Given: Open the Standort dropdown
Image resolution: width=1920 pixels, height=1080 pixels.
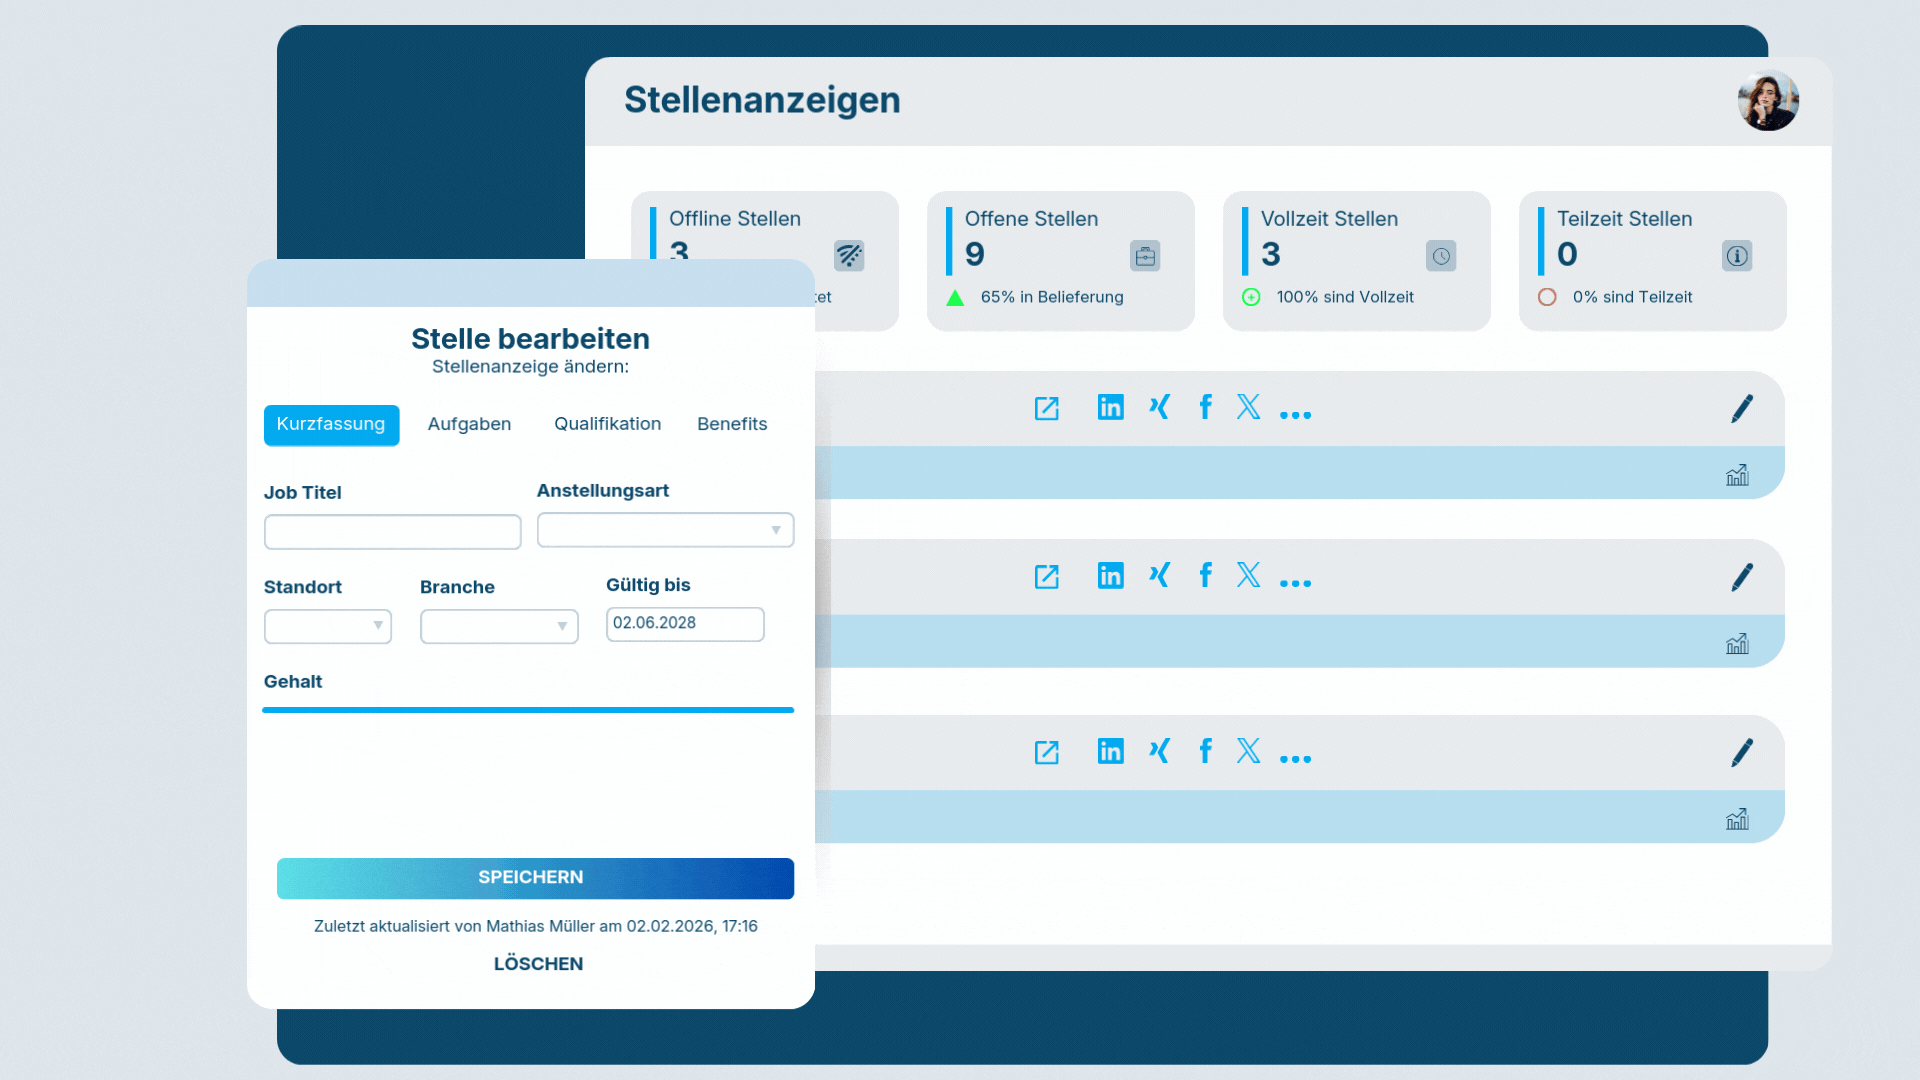Looking at the screenshot, I should click(x=328, y=626).
